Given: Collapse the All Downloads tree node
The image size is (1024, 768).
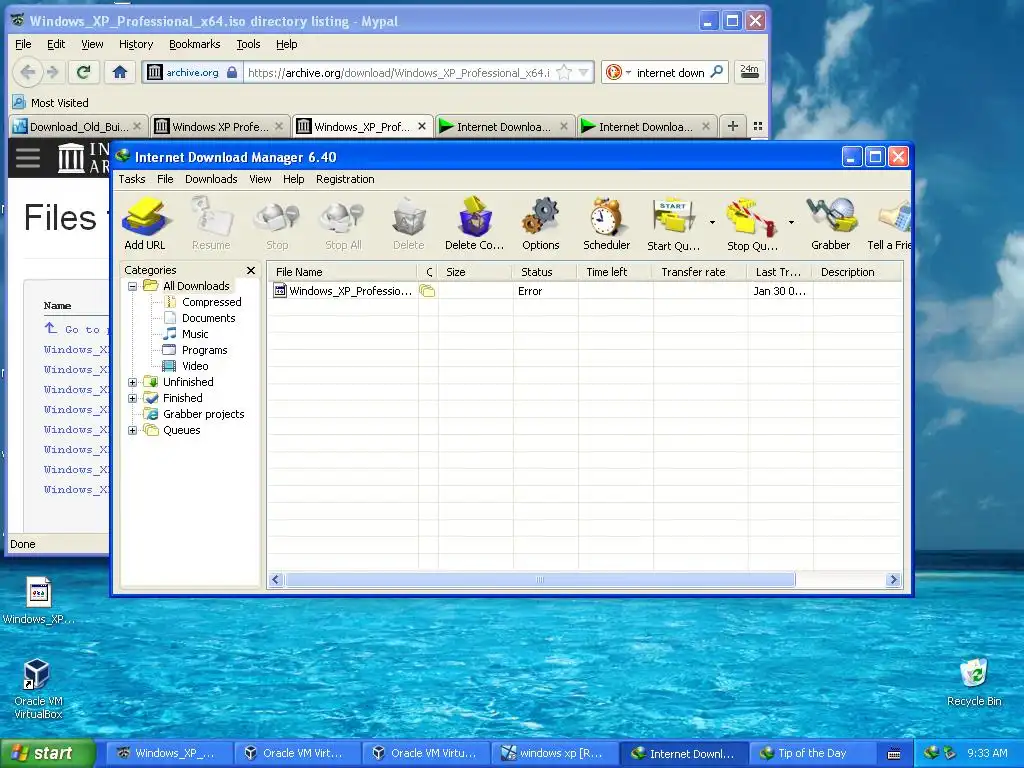Looking at the screenshot, I should point(133,286).
